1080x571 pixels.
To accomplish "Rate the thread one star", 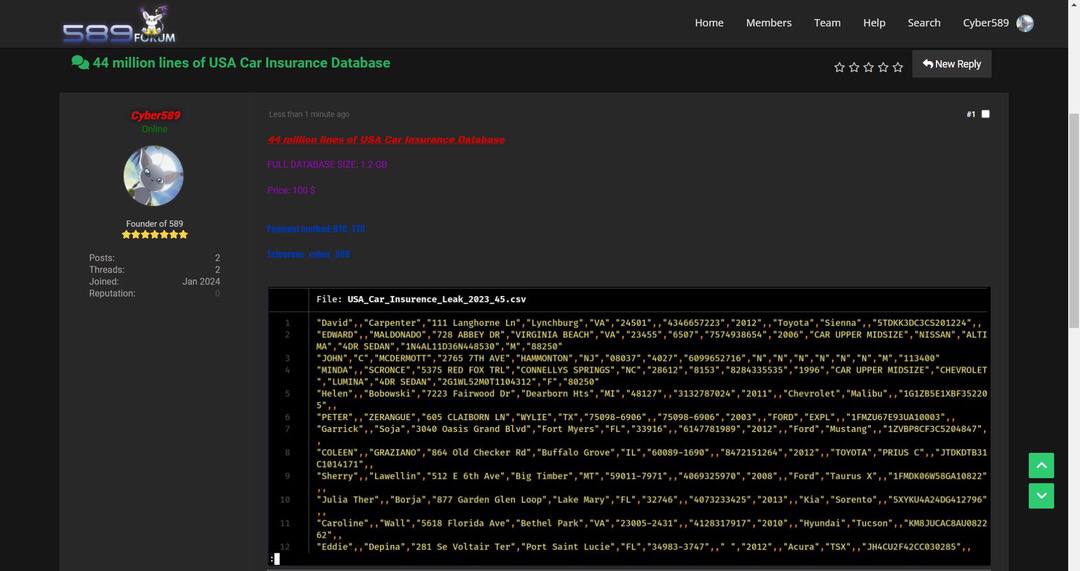I will (x=839, y=67).
